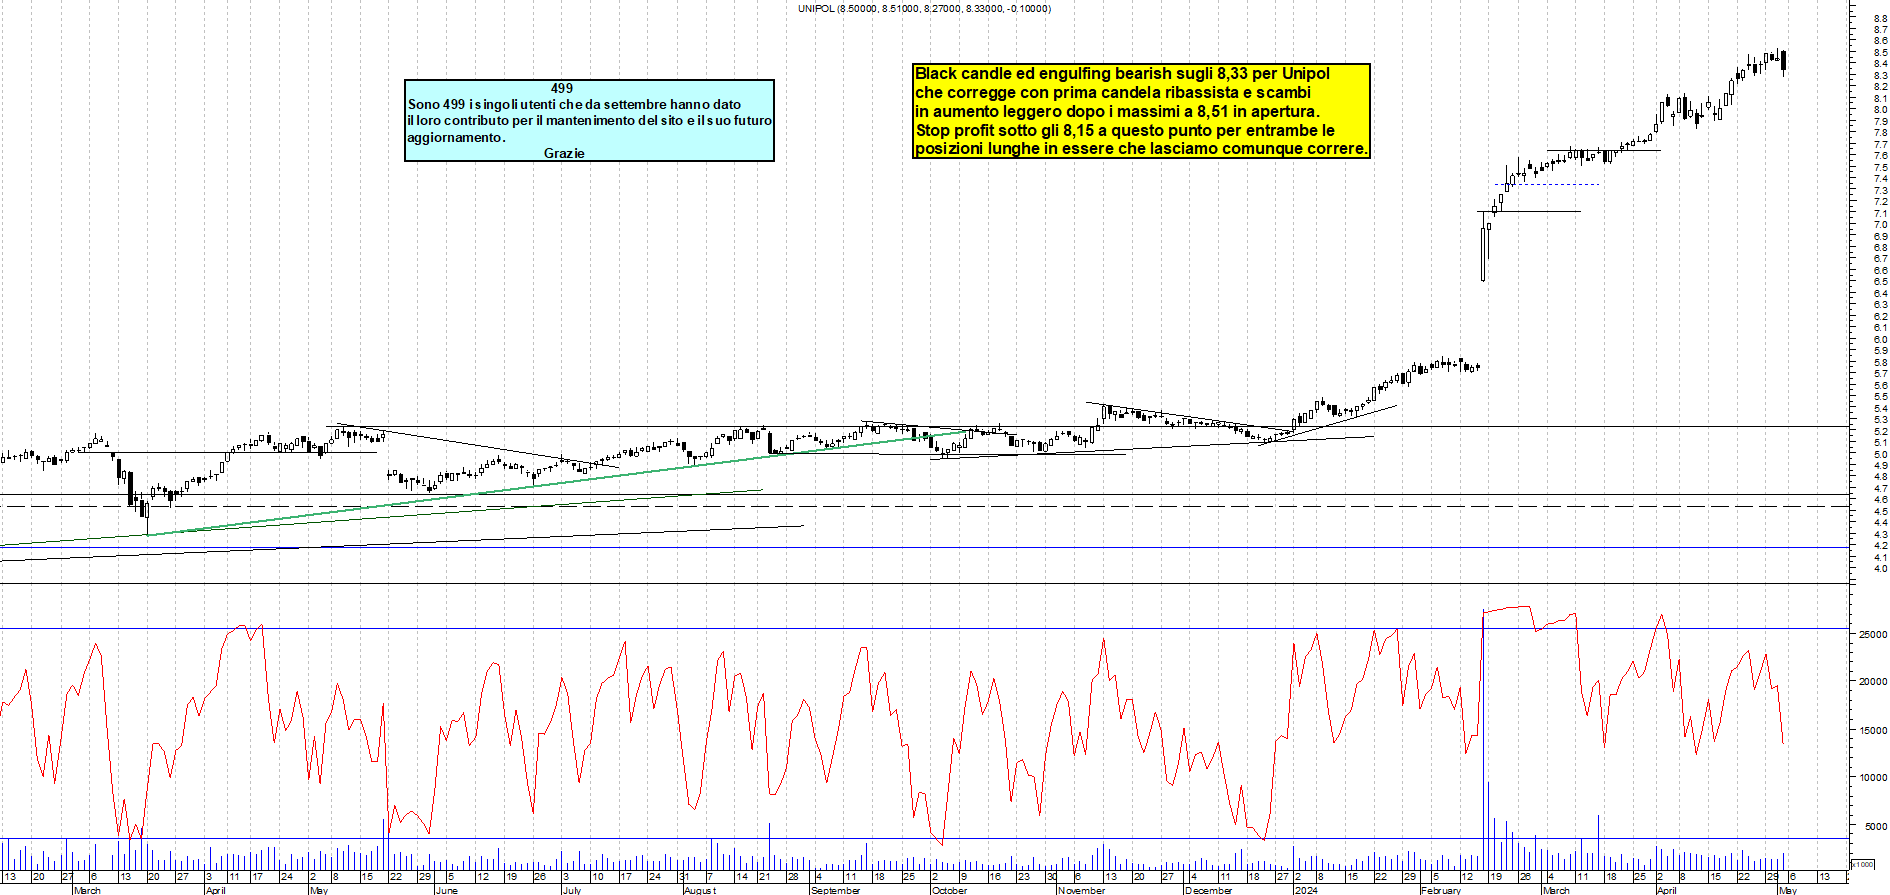Image resolution: width=1890 pixels, height=895 pixels.
Task: Click the "x1000" volume scale box
Action: click(x=1863, y=864)
